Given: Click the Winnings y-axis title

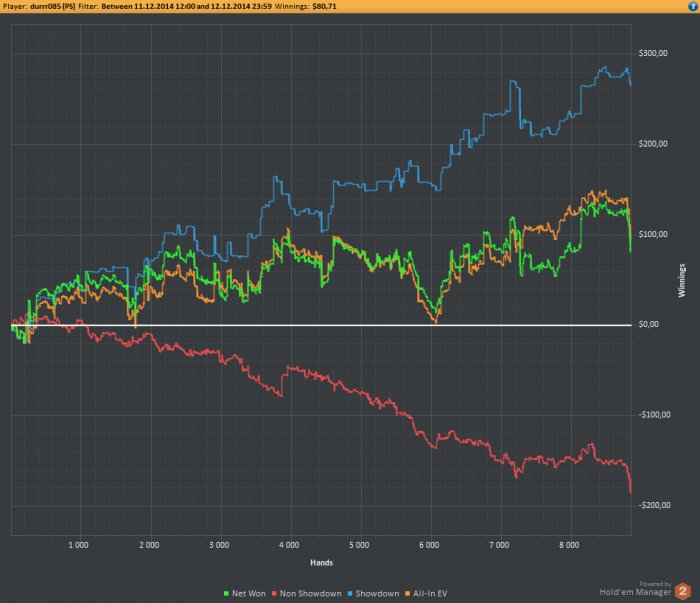Looking at the screenshot, I should 682,280.
